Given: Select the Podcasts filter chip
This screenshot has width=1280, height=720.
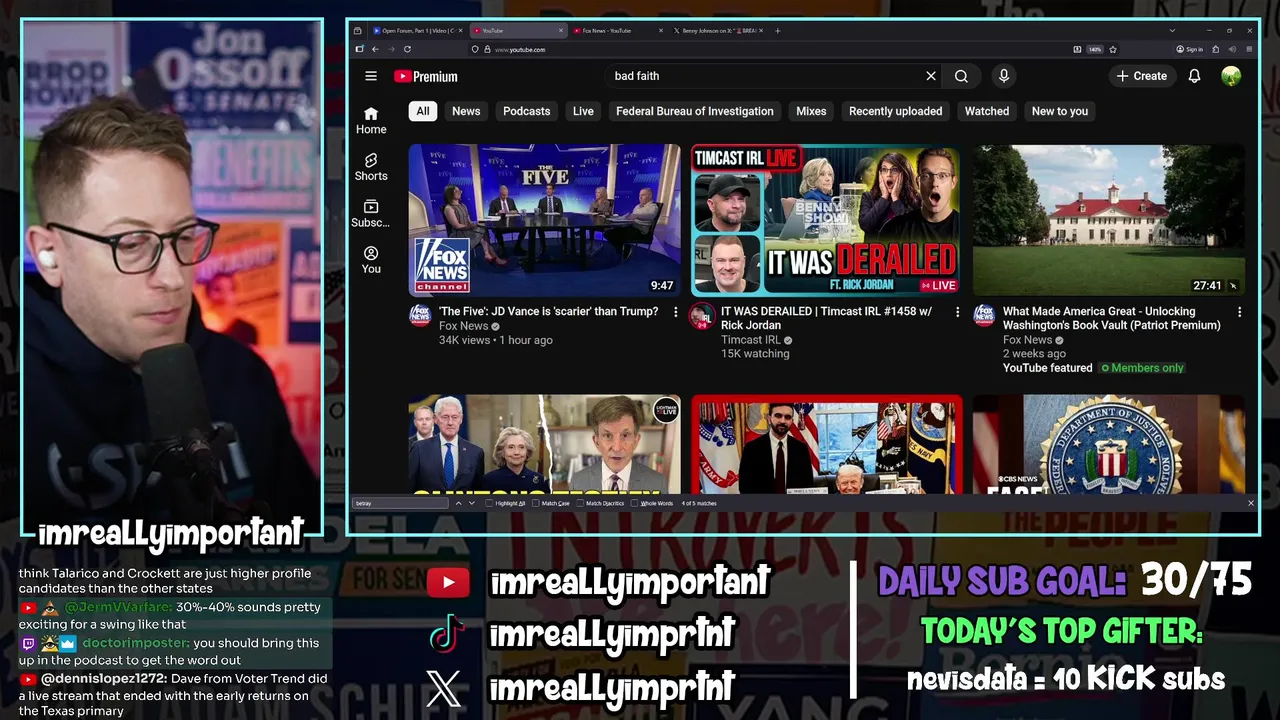Looking at the screenshot, I should [x=527, y=111].
